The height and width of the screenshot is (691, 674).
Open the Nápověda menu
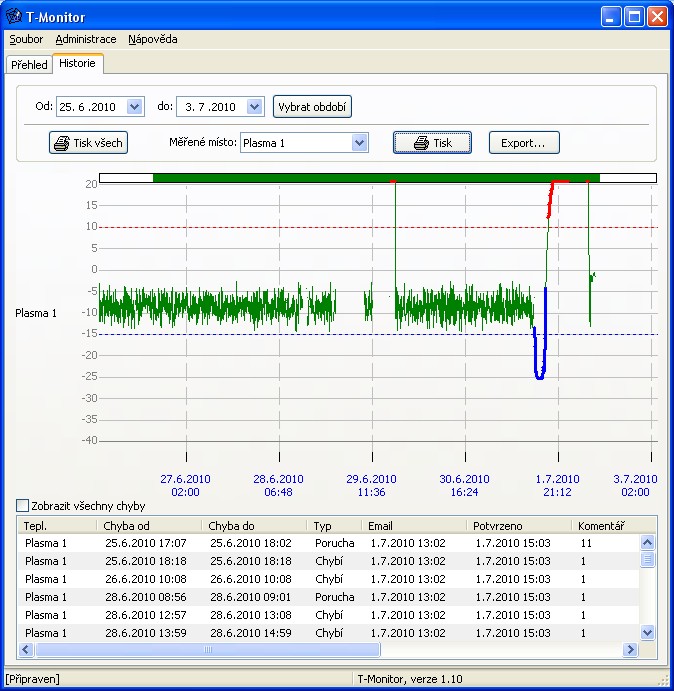point(153,39)
